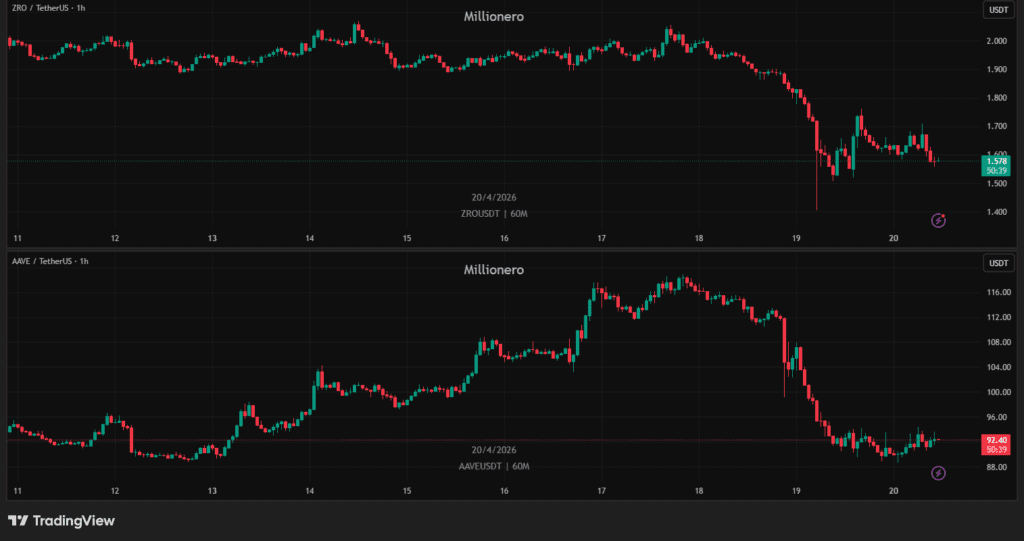
Task: Click the red 92.40 current price label
Action: 998,440
